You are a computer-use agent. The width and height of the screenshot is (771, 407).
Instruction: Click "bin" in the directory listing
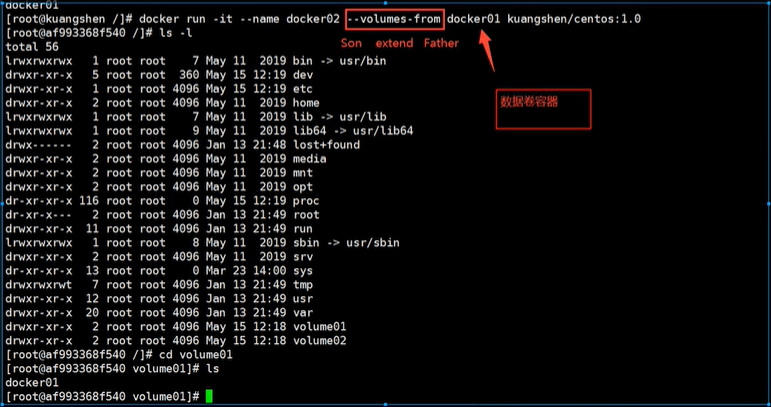point(302,61)
